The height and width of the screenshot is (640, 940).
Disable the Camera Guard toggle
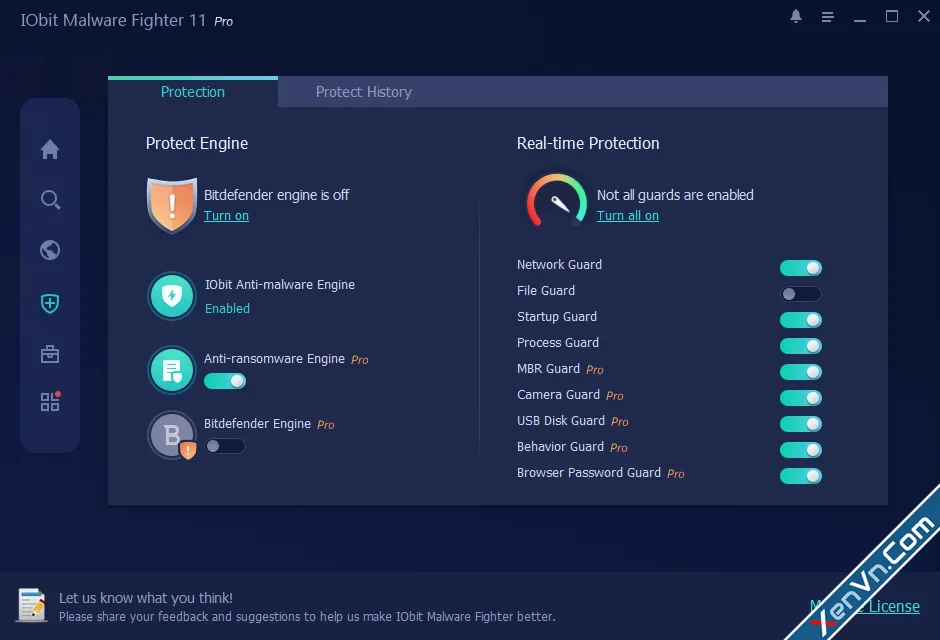800,398
